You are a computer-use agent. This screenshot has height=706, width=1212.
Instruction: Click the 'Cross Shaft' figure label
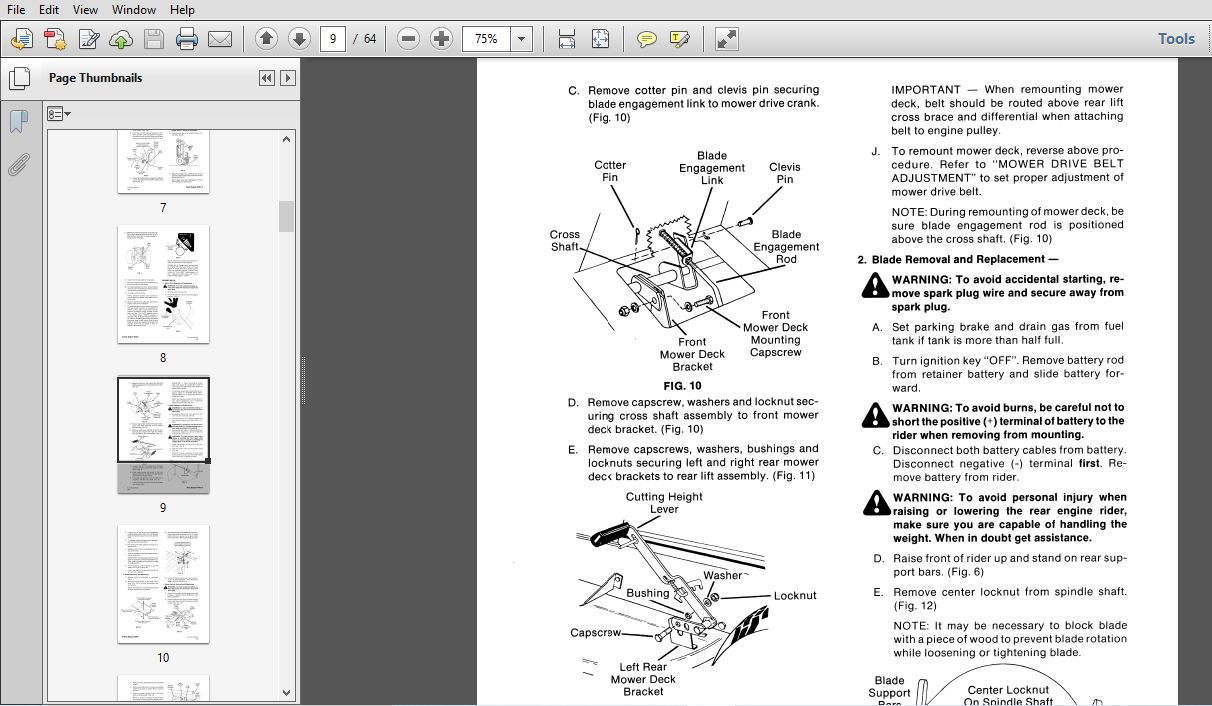coord(565,241)
